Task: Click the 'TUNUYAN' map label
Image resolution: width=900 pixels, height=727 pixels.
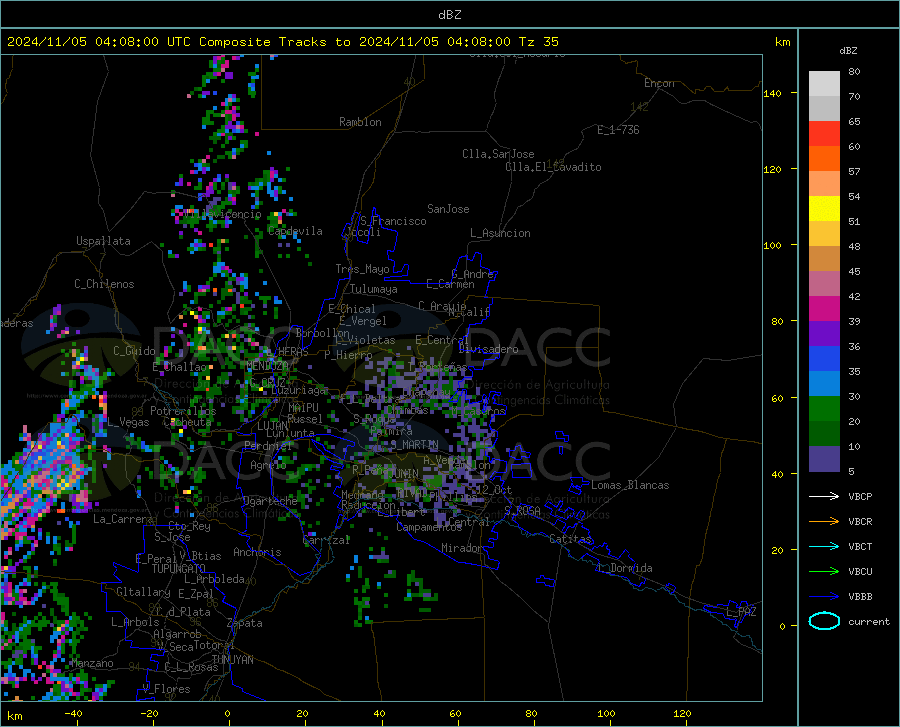Action: point(233,660)
